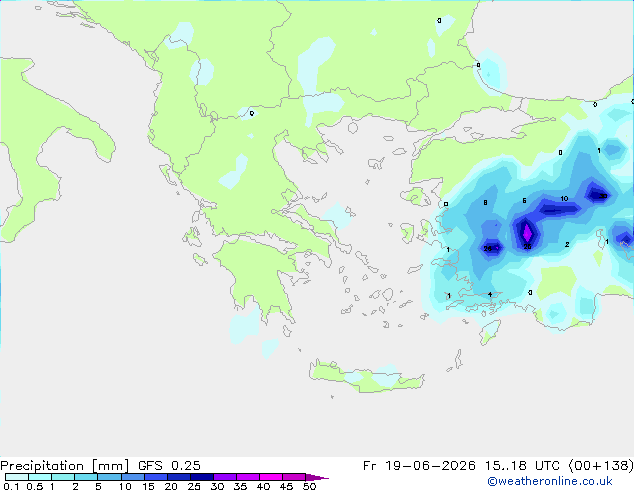
Task: Open the weatheronline.co.uk link
Action: click(550, 481)
